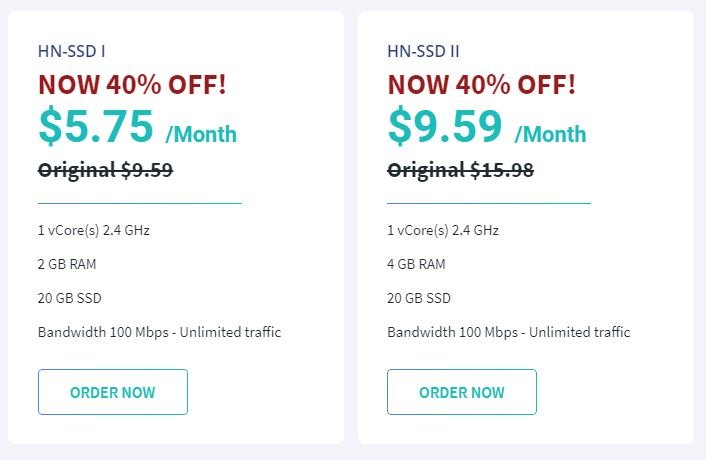The width and height of the screenshot is (706, 460).
Task: Click the $9.59 teal price text
Action: 445,126
